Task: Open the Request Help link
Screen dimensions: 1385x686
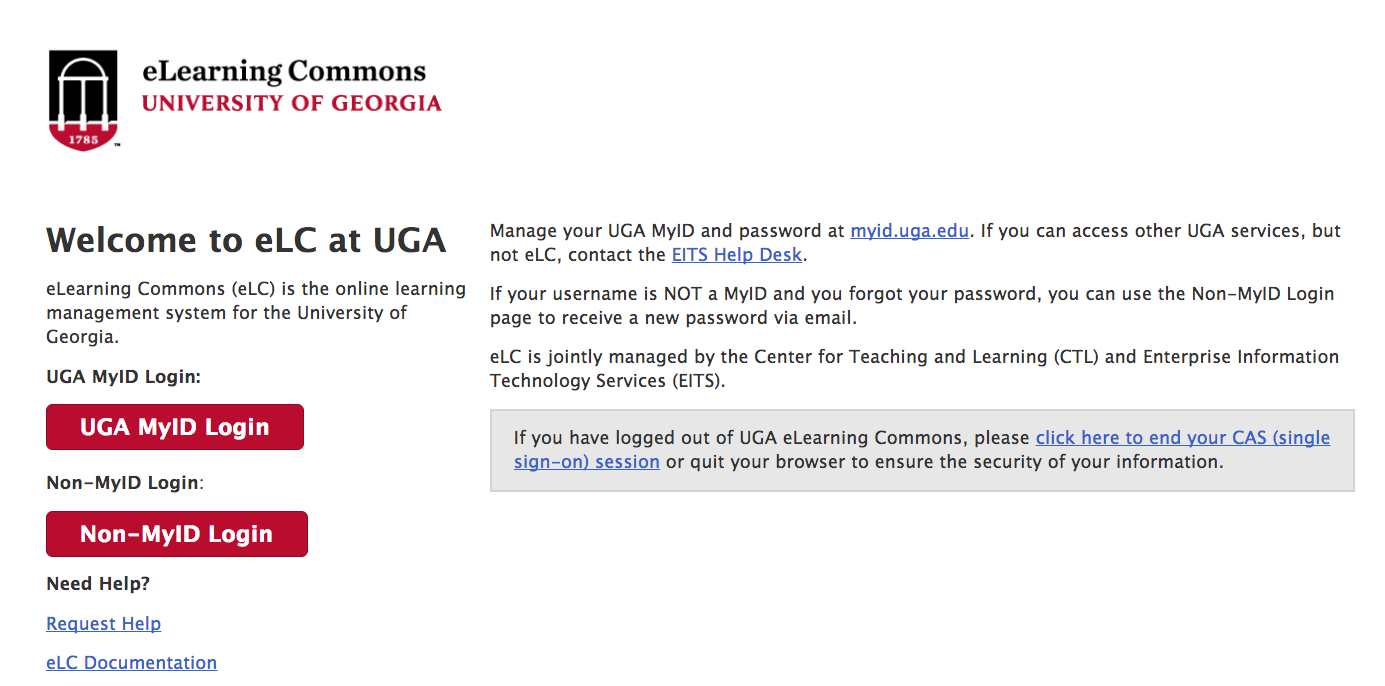Action: coord(104,624)
